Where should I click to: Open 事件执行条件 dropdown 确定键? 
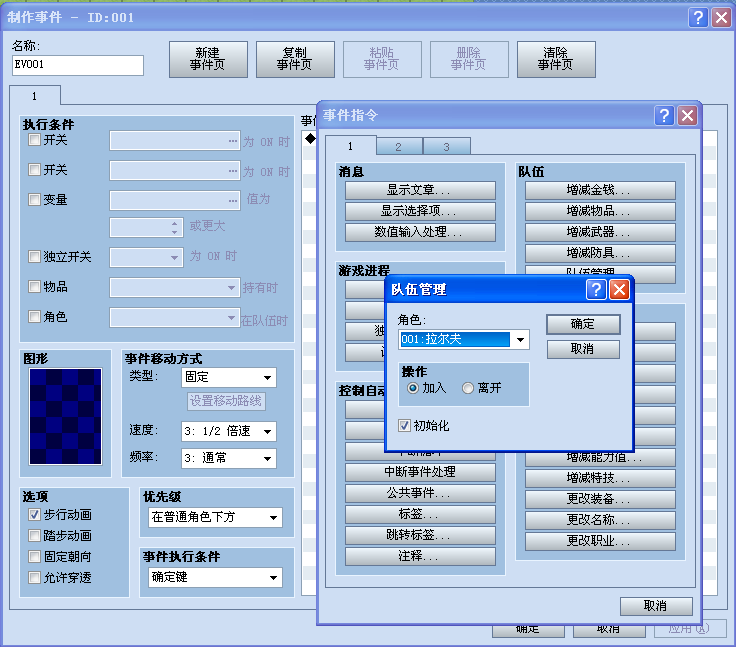(215, 578)
